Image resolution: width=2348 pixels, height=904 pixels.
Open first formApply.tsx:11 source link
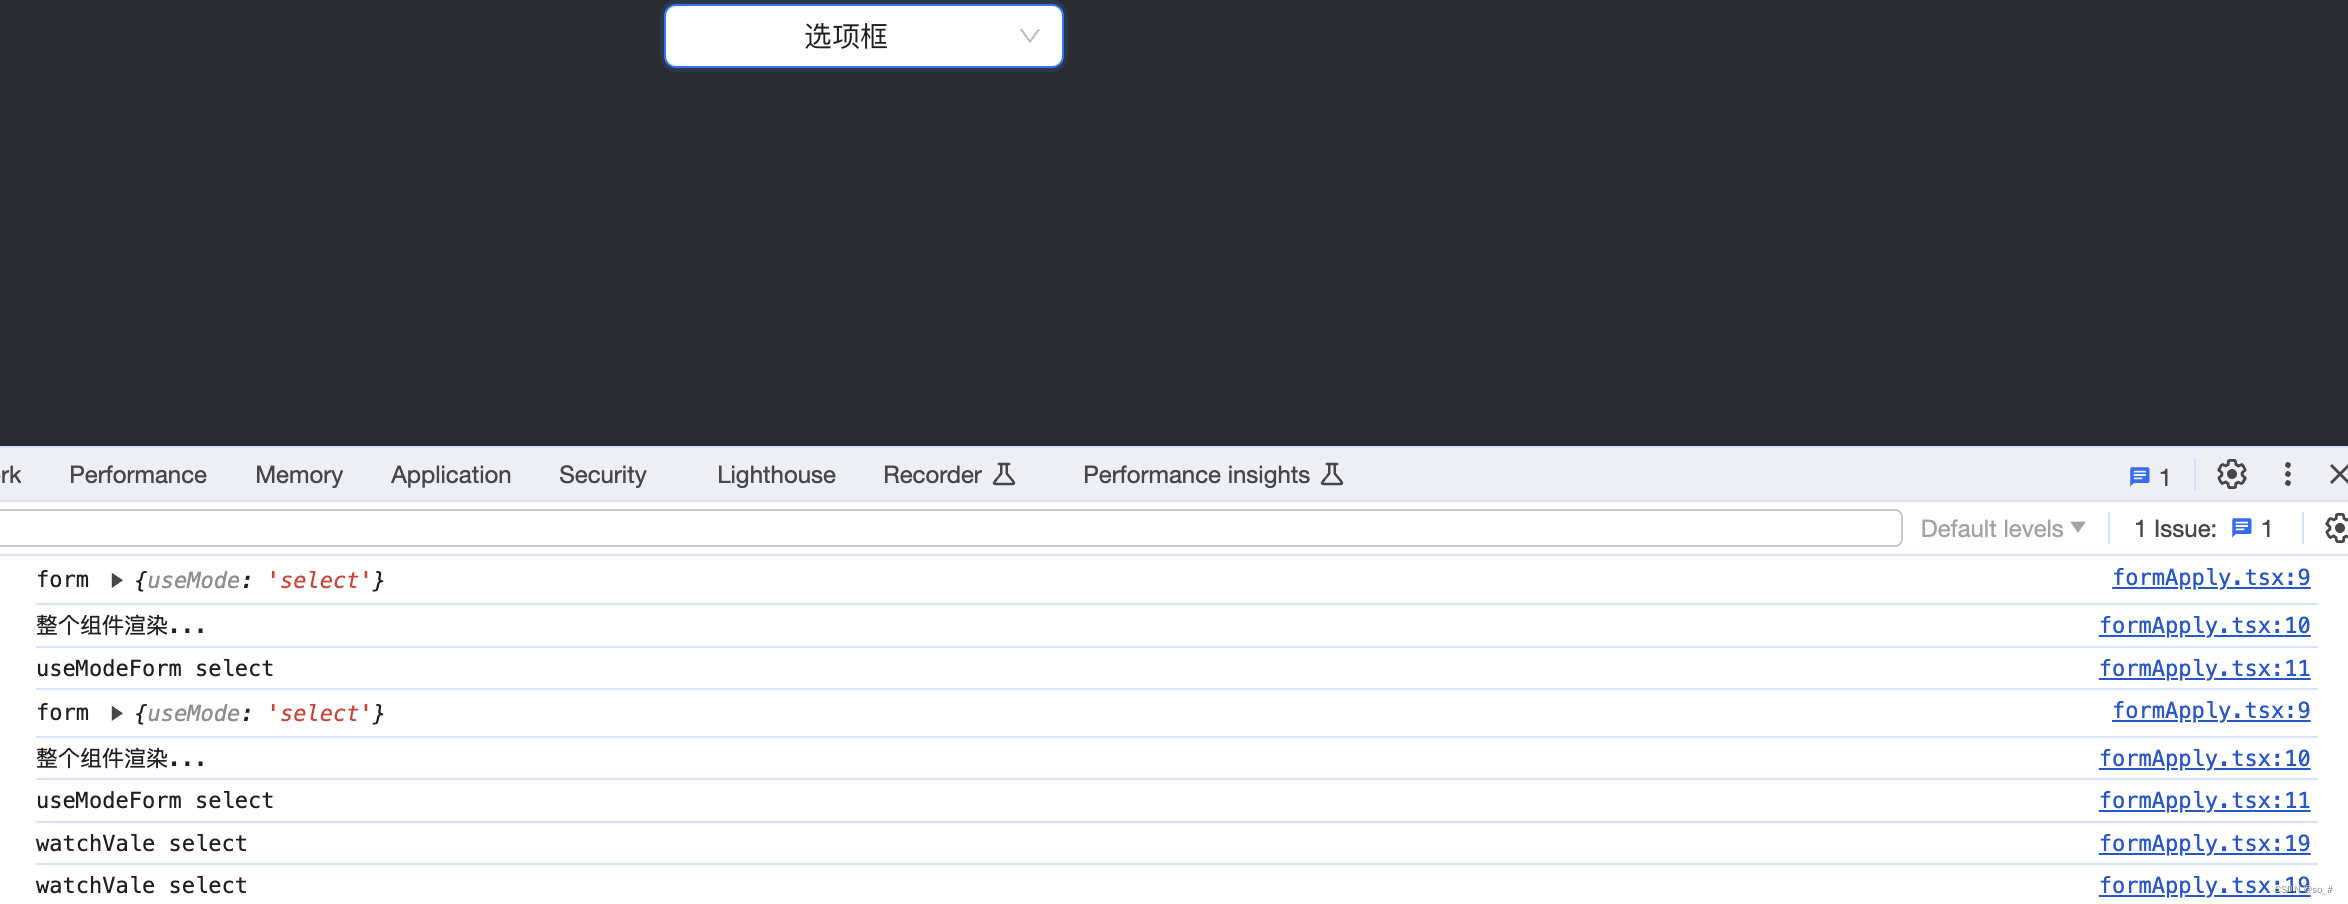coord(2204,669)
